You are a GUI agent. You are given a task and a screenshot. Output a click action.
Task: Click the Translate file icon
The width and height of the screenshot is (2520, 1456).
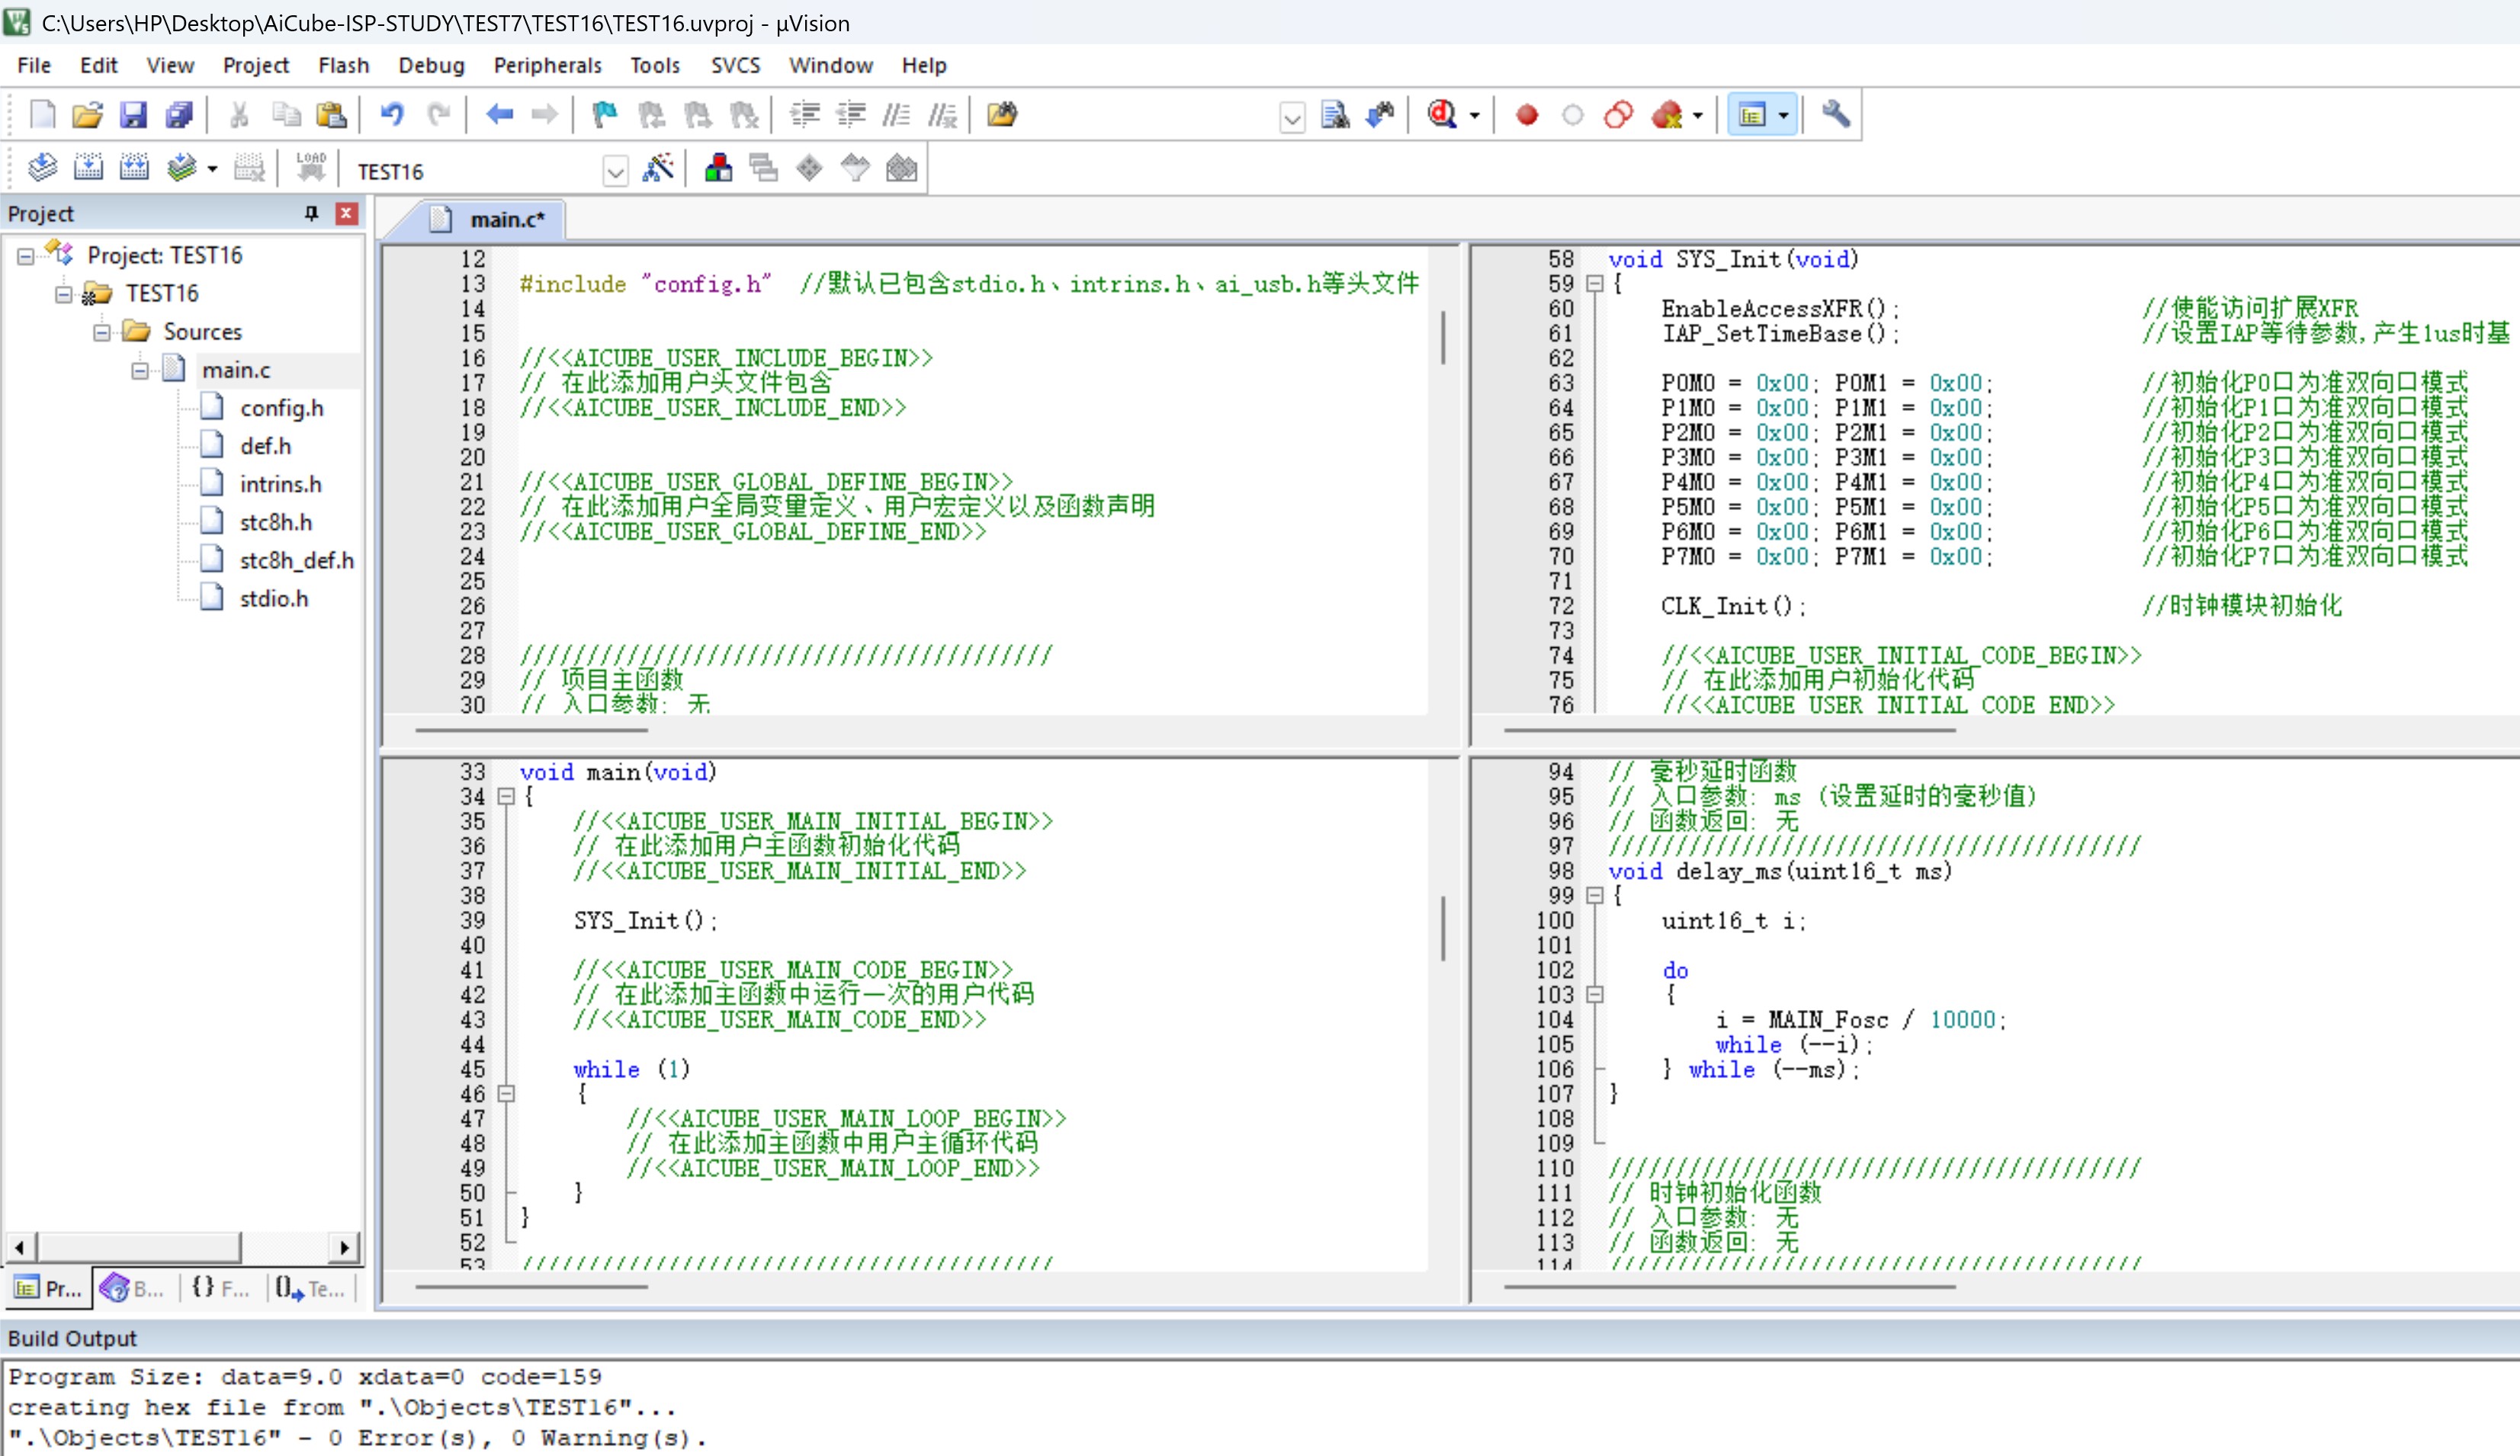click(42, 168)
